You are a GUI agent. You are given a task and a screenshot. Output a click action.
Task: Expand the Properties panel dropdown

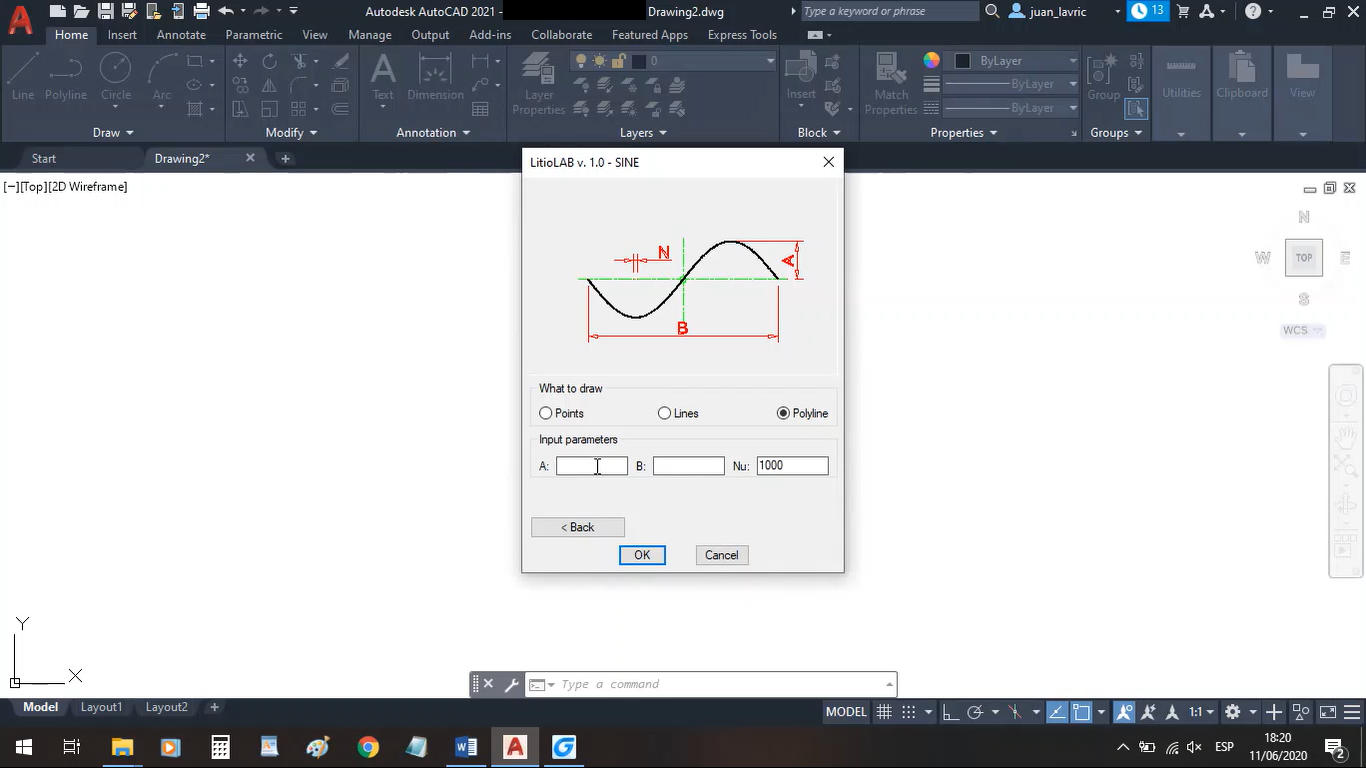click(964, 132)
